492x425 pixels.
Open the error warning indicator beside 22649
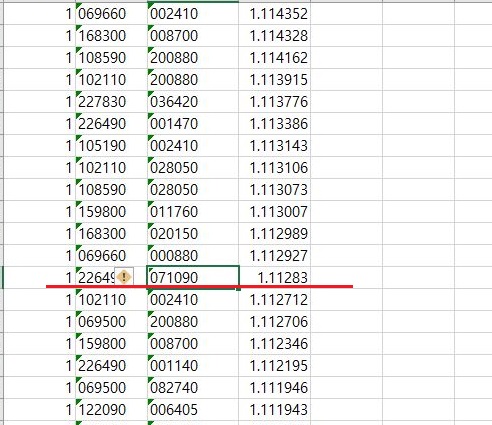124,277
